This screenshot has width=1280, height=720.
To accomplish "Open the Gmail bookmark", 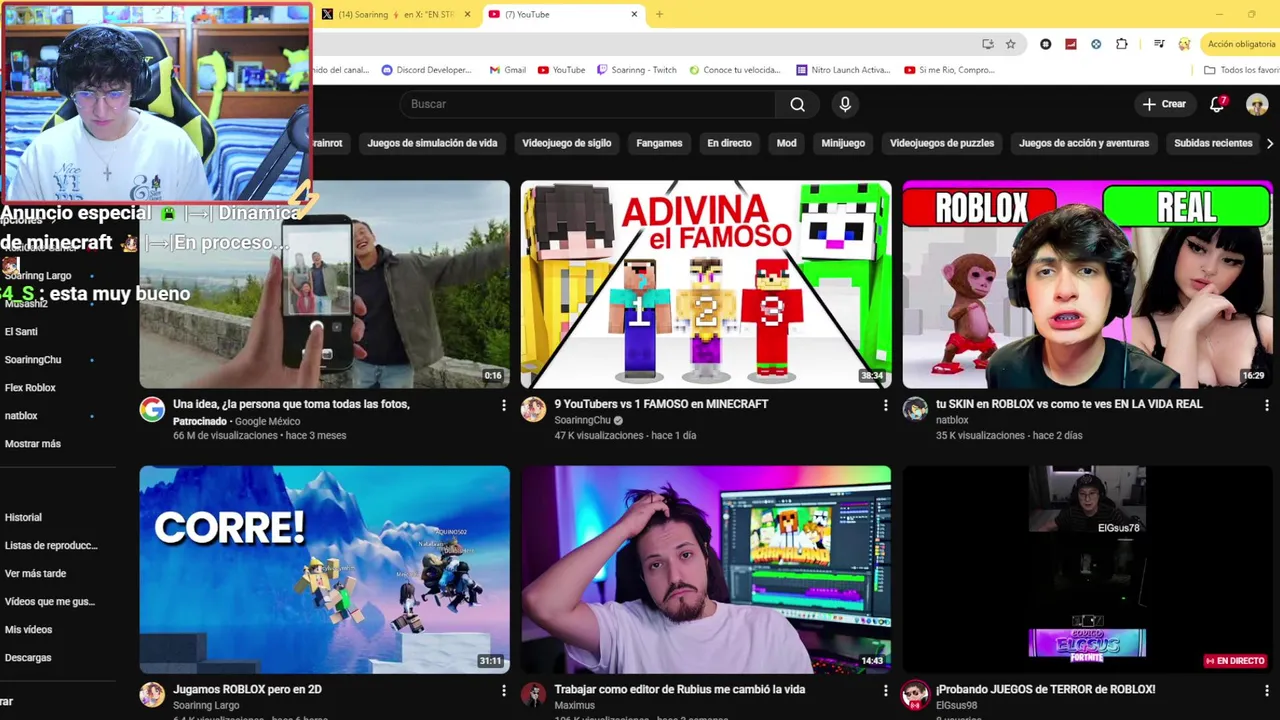I will click(508, 70).
